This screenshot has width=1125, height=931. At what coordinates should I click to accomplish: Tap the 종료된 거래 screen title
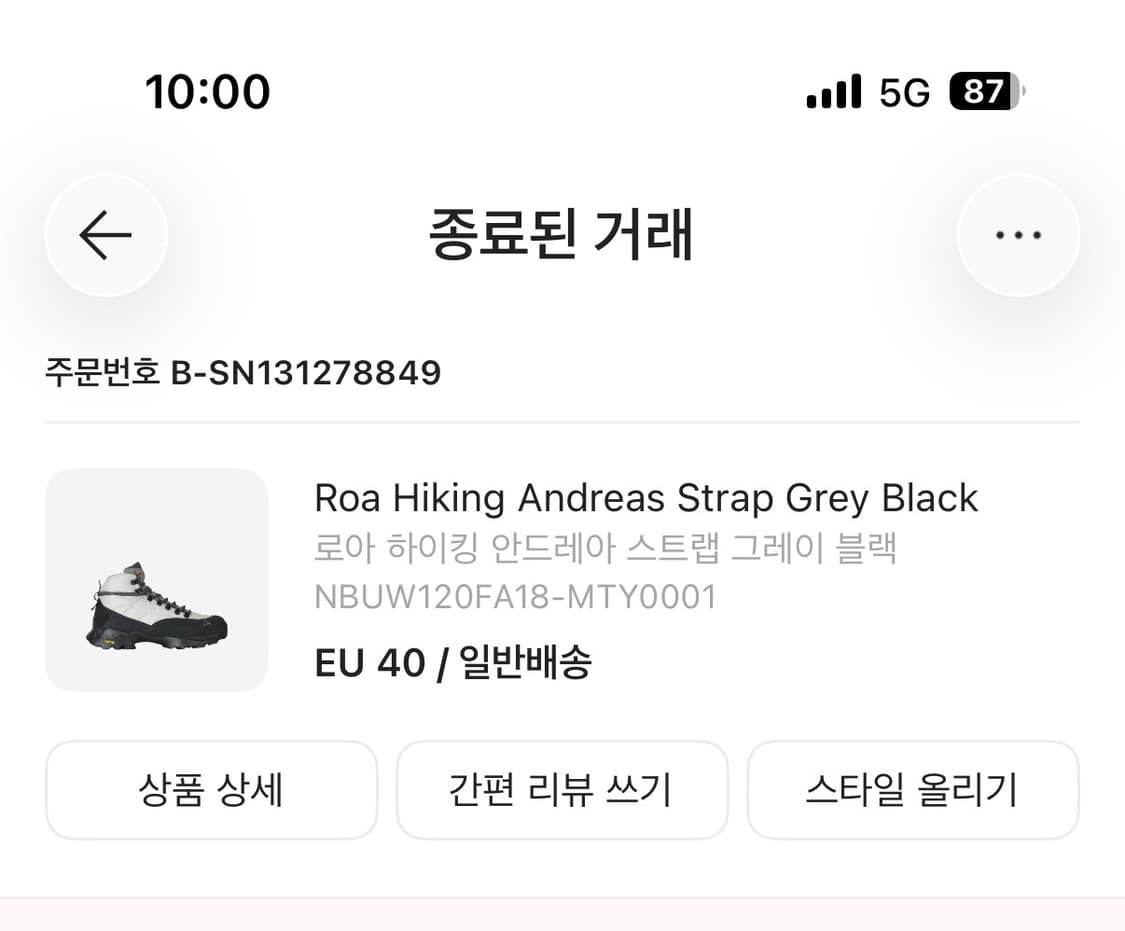562,234
